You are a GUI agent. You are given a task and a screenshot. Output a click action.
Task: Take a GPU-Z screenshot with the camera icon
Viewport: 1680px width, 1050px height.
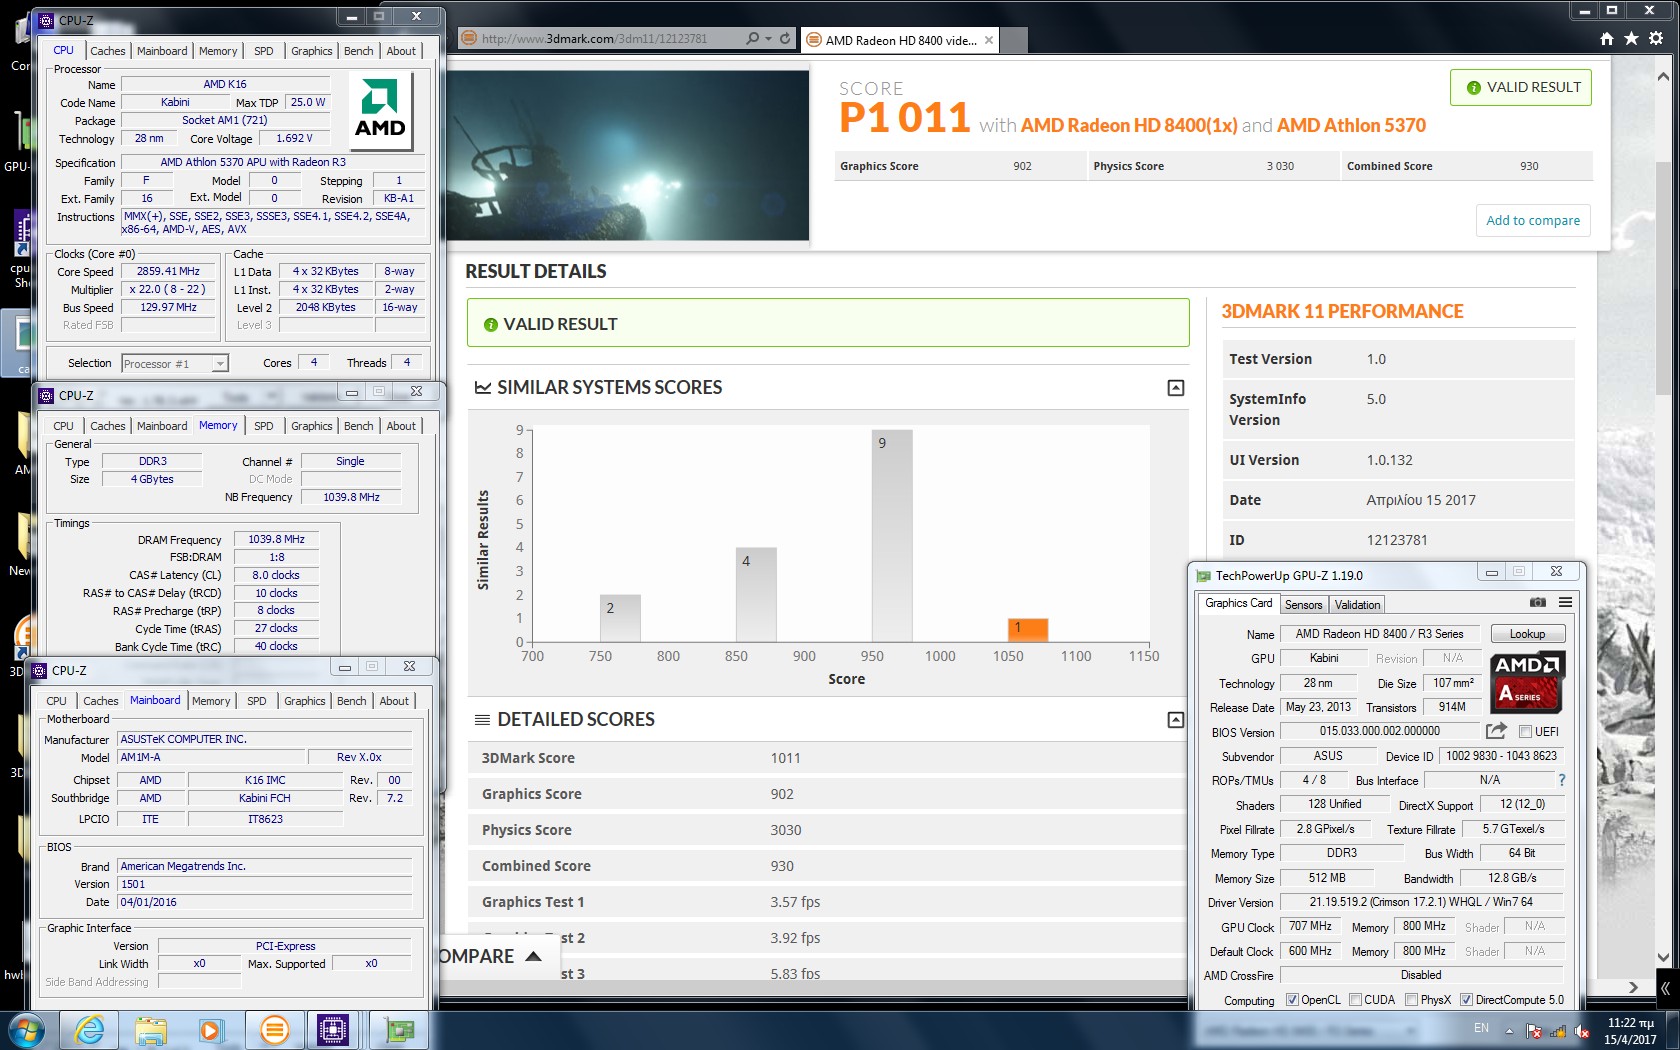click(1538, 602)
